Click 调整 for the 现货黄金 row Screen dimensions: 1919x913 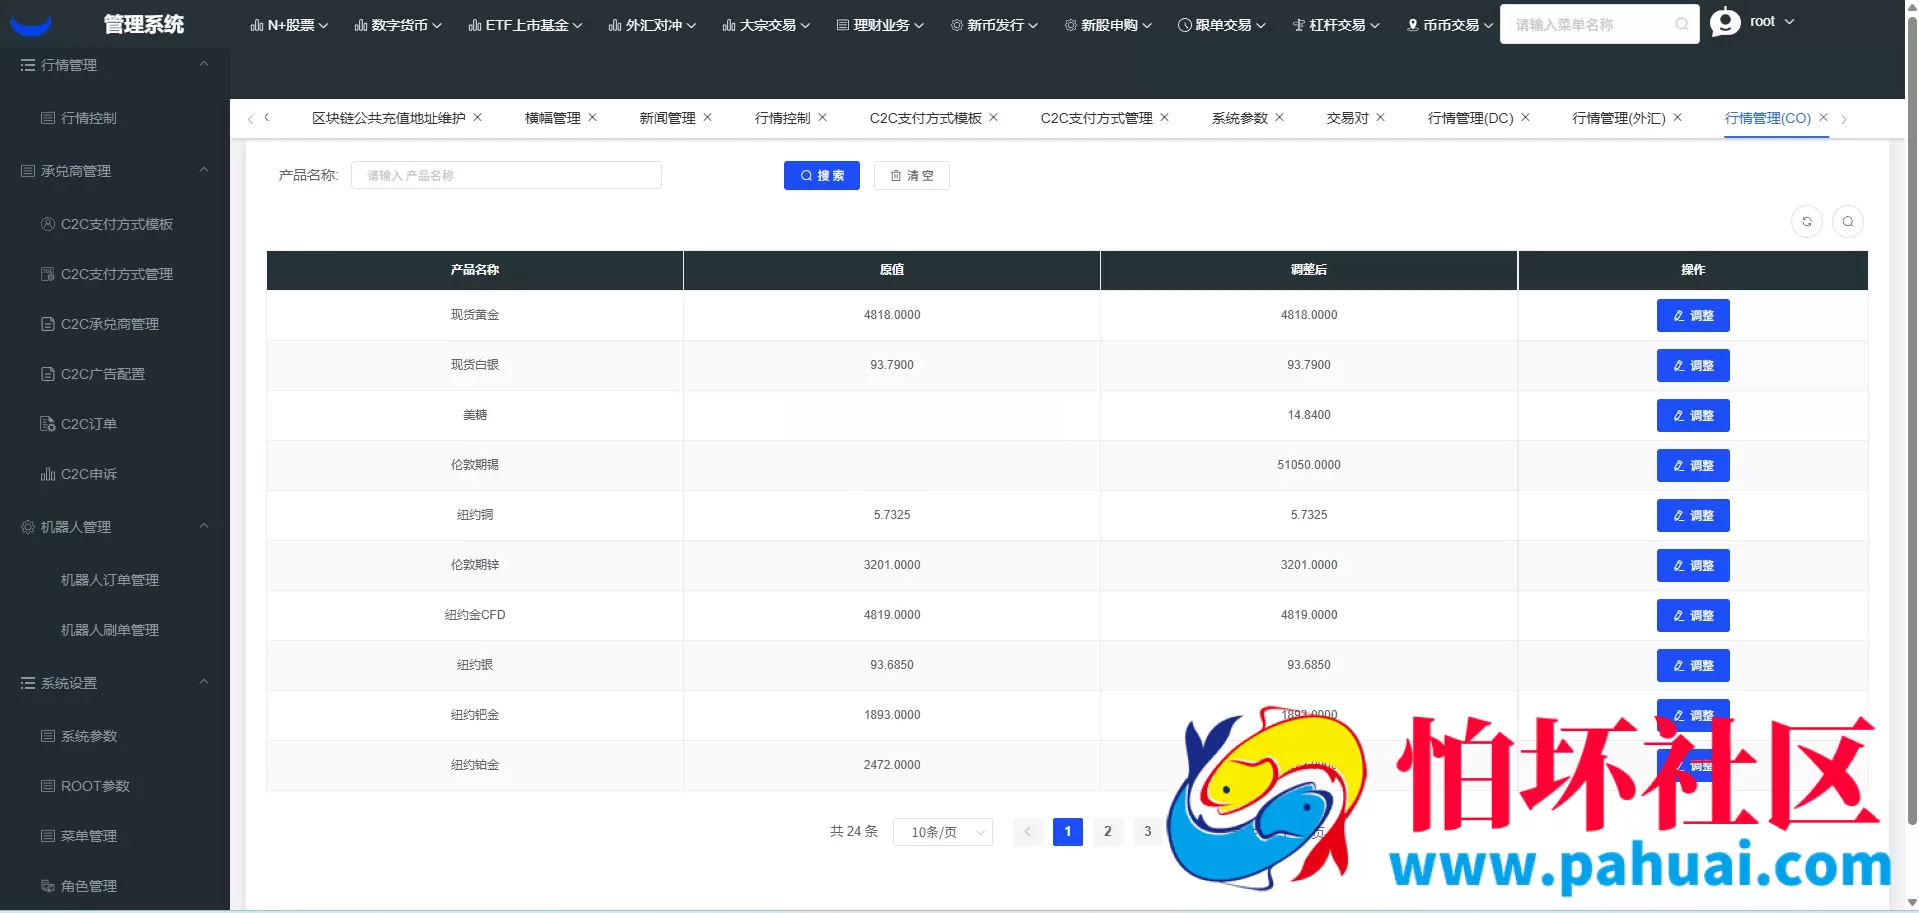[1692, 315]
